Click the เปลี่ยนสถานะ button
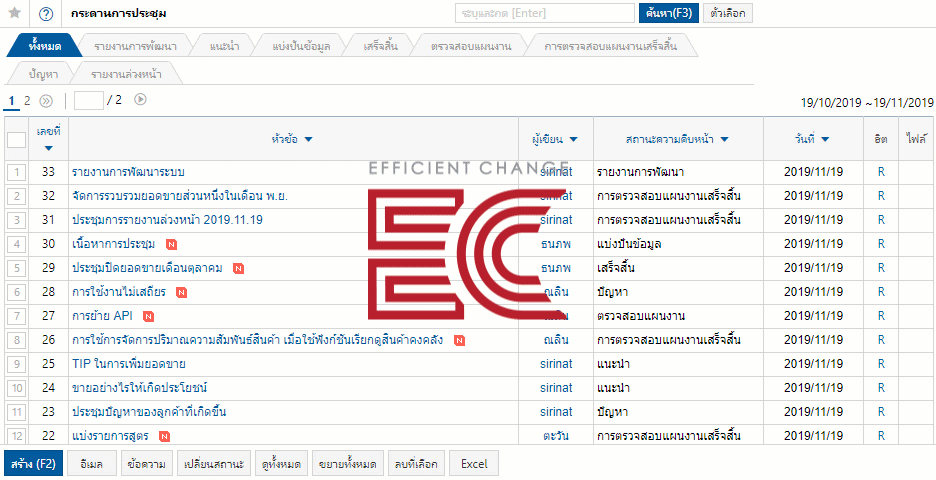Viewport: 936px width, 480px height. pos(214,464)
